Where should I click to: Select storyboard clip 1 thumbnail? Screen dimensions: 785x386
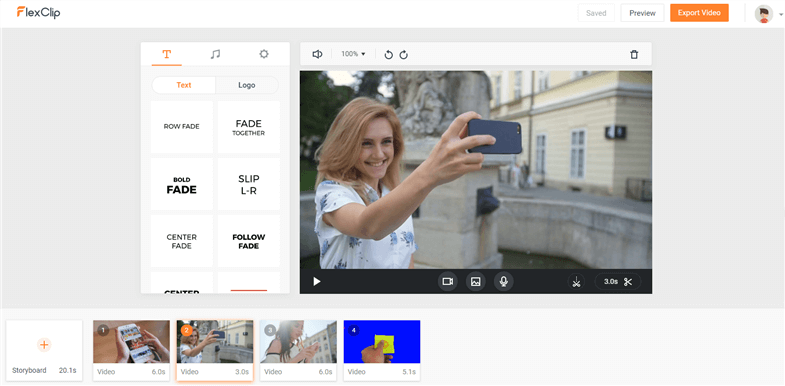[x=131, y=342]
